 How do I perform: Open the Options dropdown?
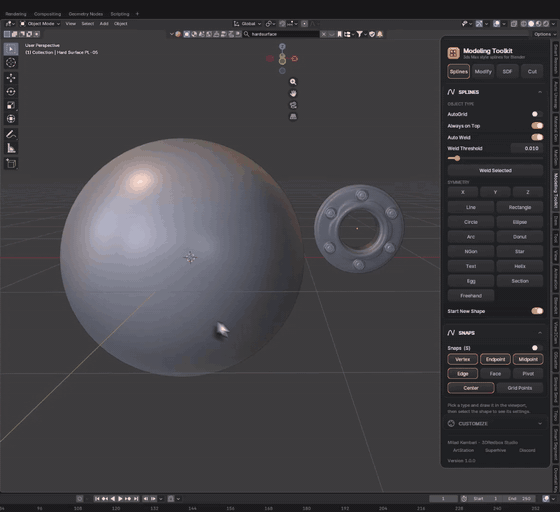545,34
